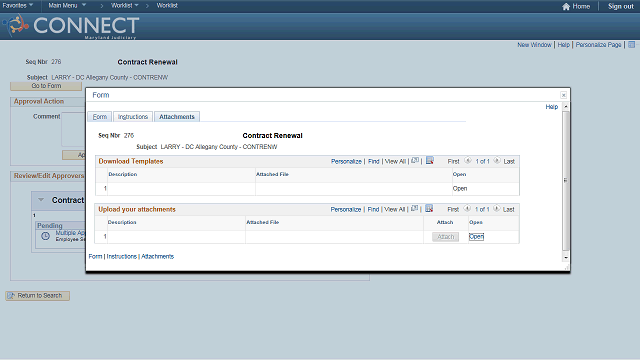Click First in Download Templates navigation
This screenshot has height=360, width=640.
[453, 162]
